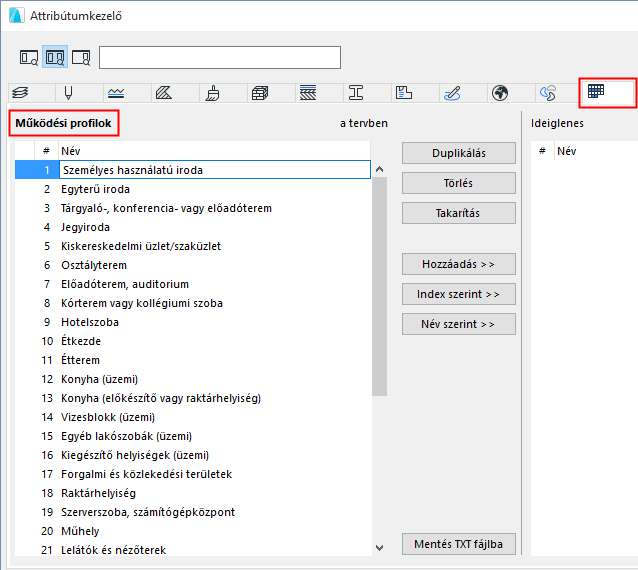Select row 'Kórterem vagy kollégiumi szoba'
The width and height of the screenshot is (638, 570).
pyautogui.click(x=193, y=303)
